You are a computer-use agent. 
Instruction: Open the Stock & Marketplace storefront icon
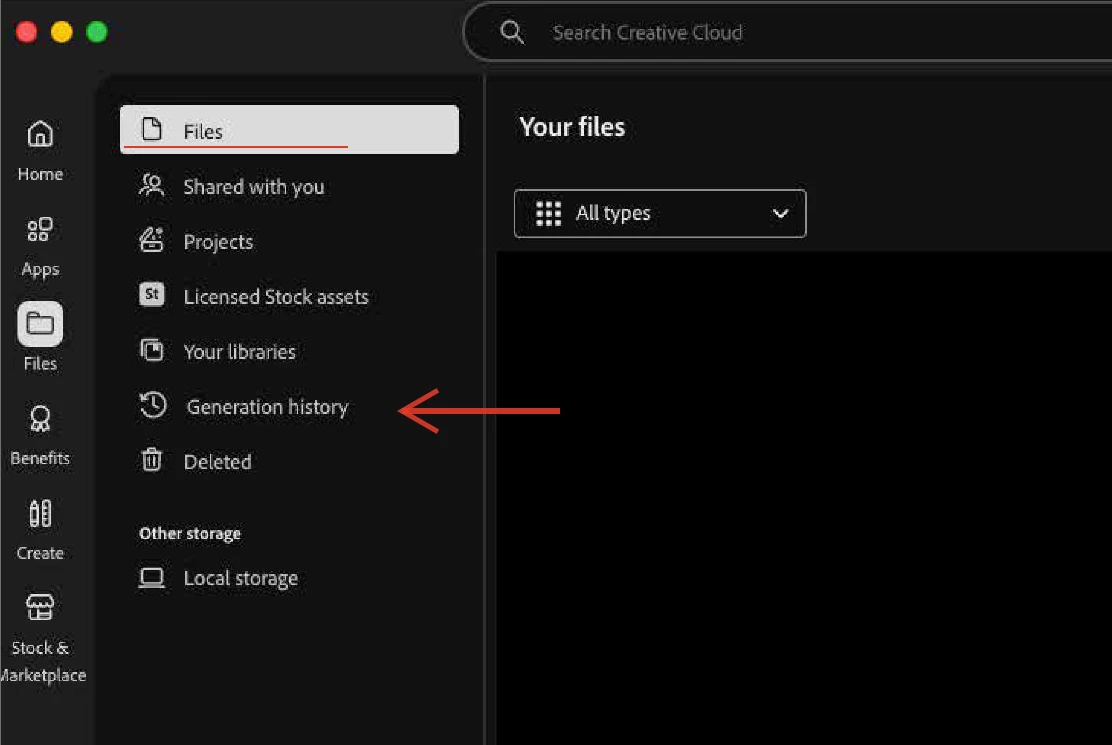click(40, 607)
